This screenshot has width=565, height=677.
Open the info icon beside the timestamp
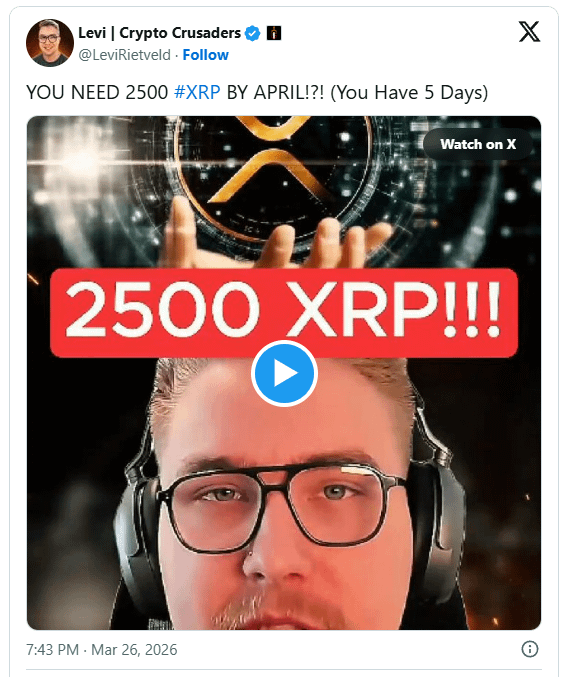(530, 649)
